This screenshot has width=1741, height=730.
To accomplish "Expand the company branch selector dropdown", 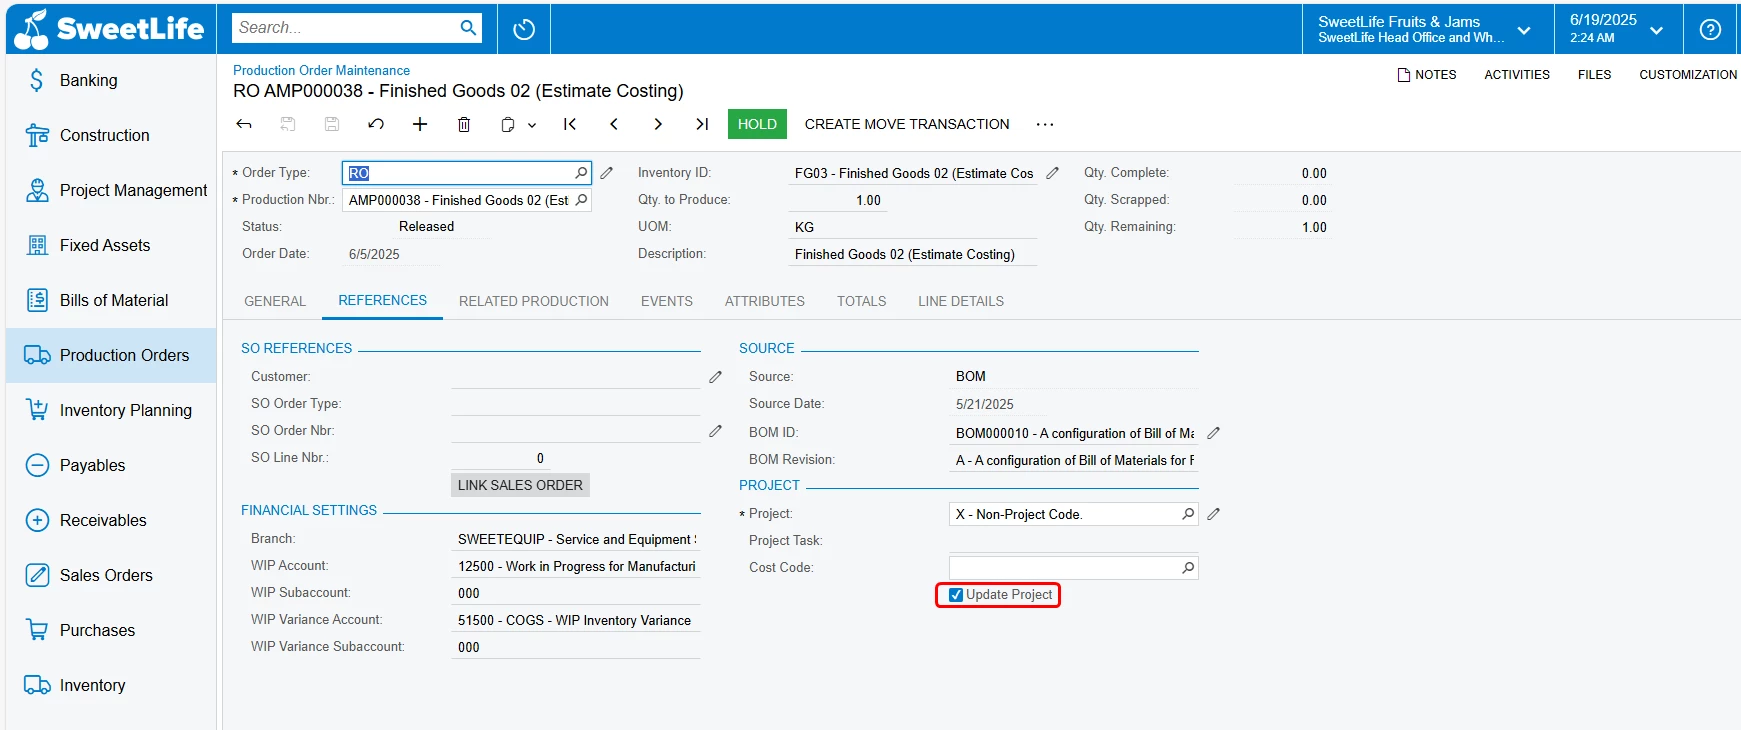I will 1524,30.
